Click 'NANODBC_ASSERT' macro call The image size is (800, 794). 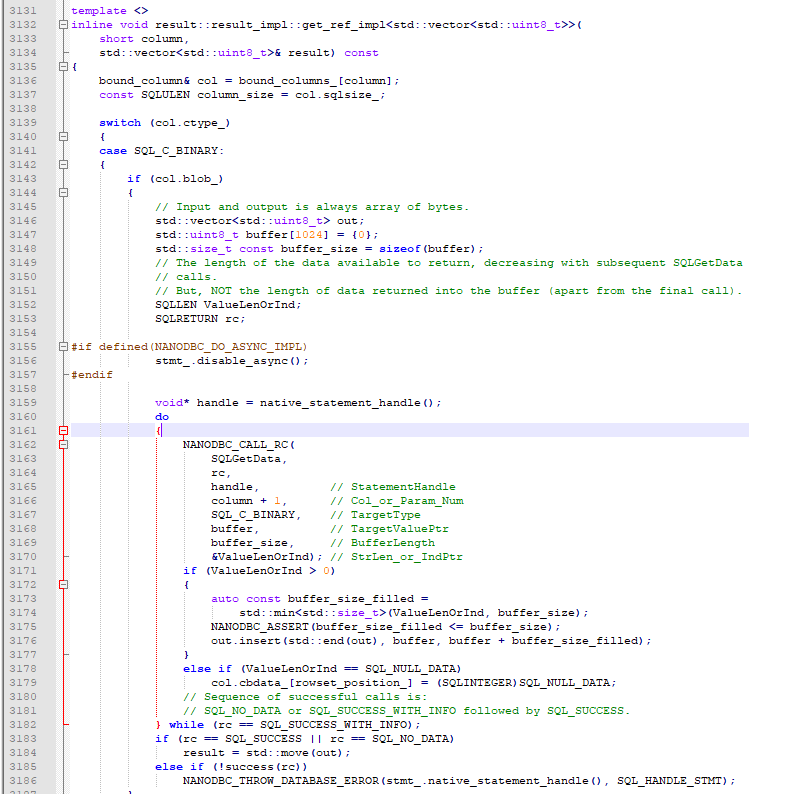pyautogui.click(x=260, y=626)
